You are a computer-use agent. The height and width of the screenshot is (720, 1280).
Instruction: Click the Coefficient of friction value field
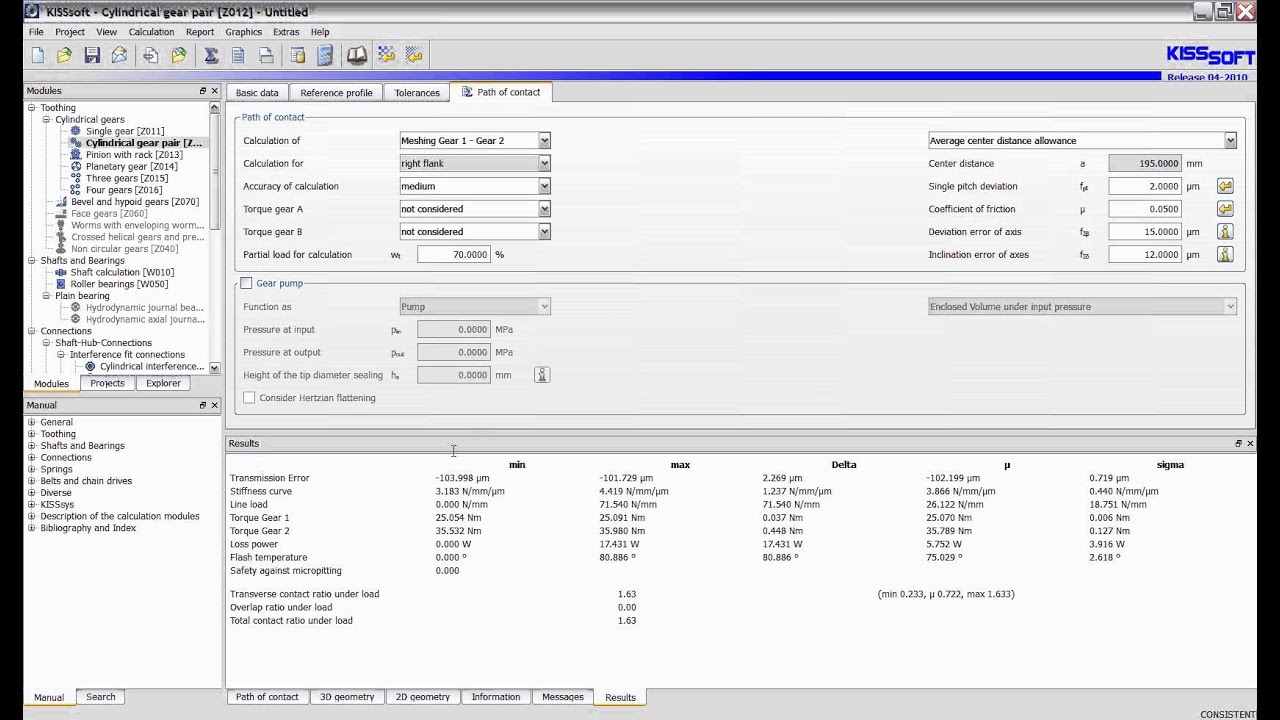(1145, 209)
